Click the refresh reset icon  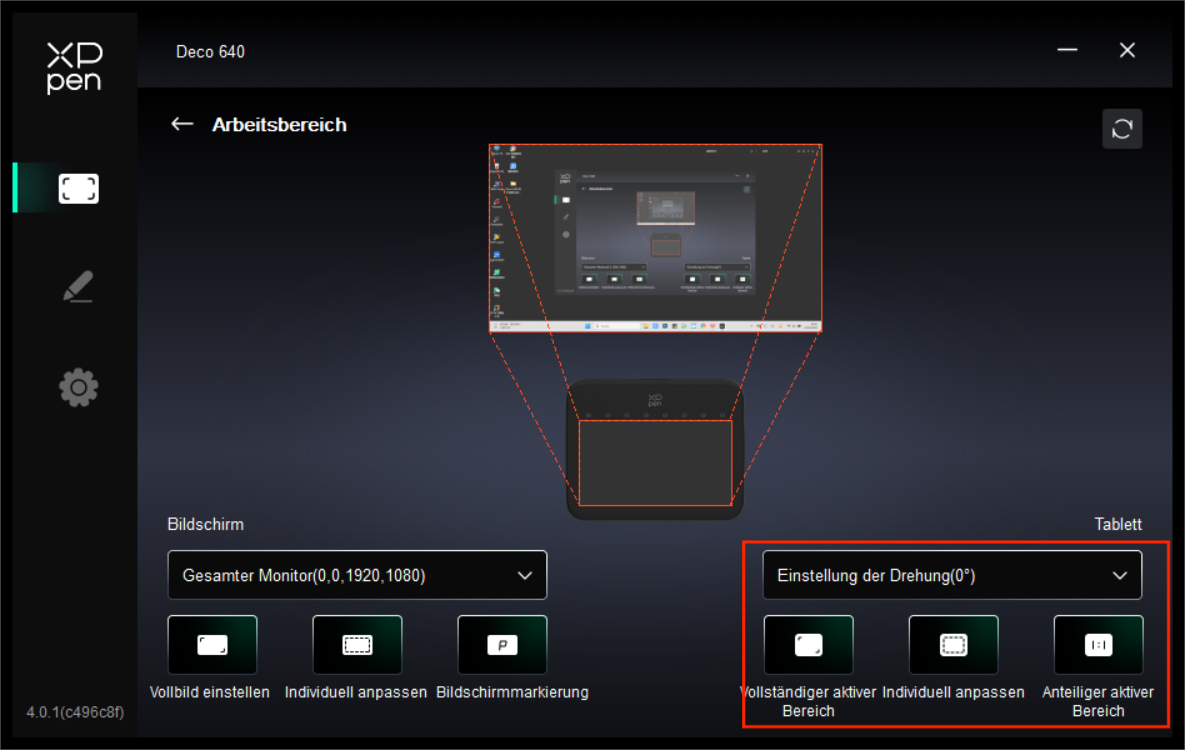[1122, 129]
